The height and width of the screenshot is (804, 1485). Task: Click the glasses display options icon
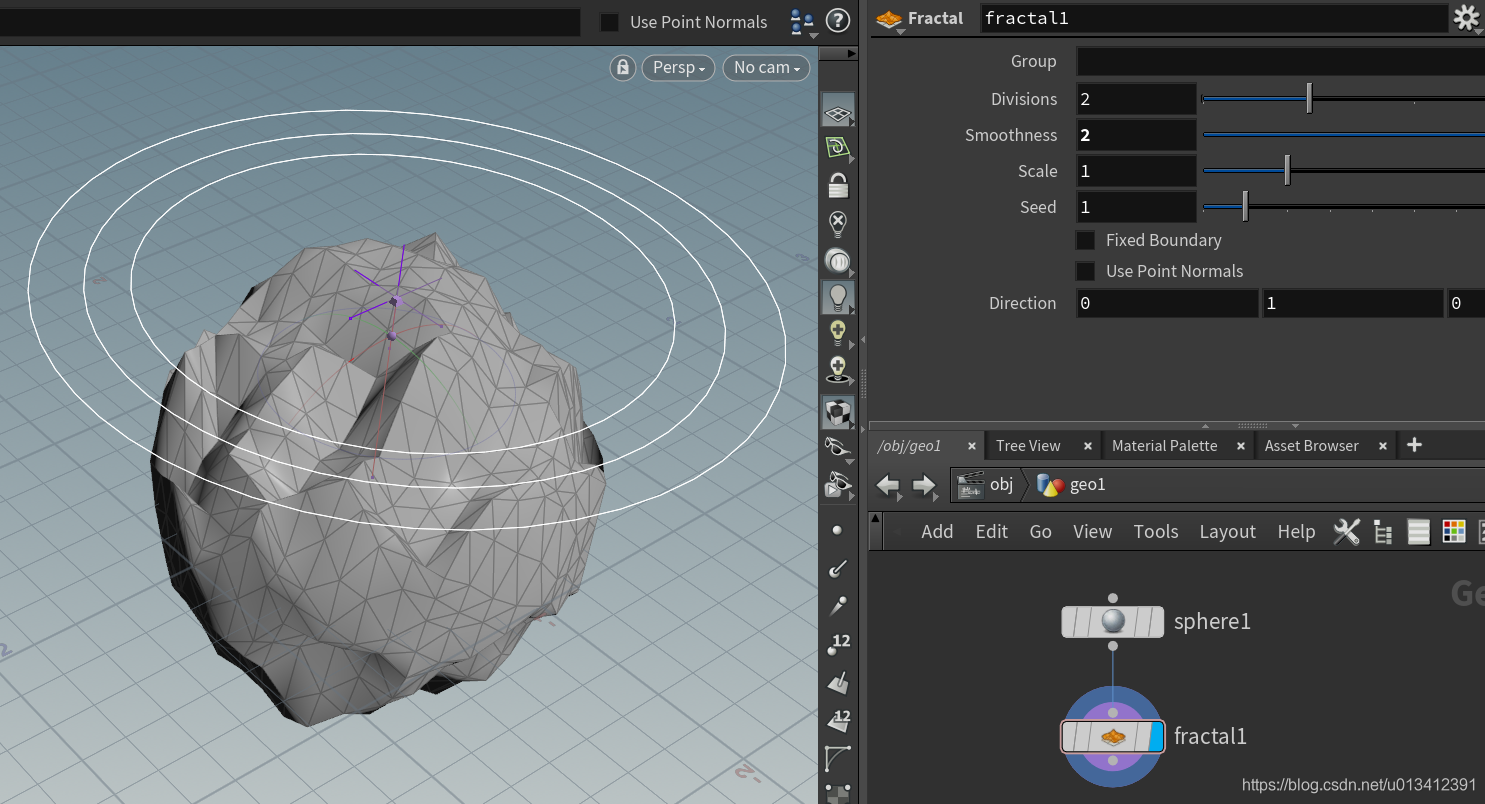[x=838, y=448]
